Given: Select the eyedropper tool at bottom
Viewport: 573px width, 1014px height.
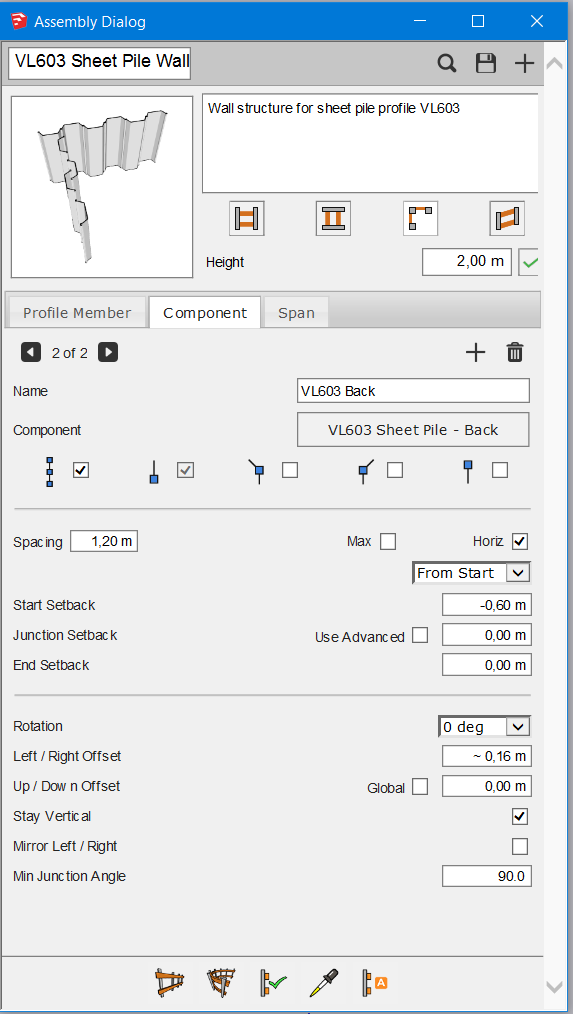Looking at the screenshot, I should coord(324,982).
